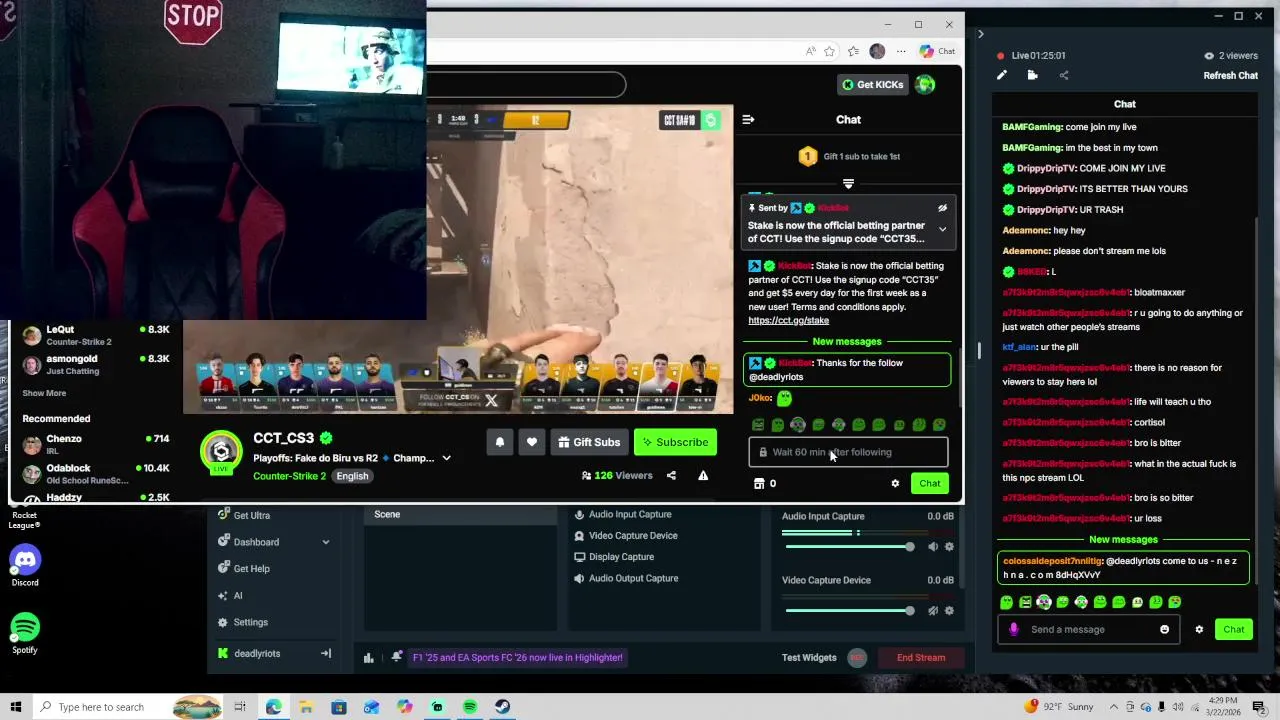1280x720 pixels.
Task: Click the Gift Subs button
Action: pos(589,442)
